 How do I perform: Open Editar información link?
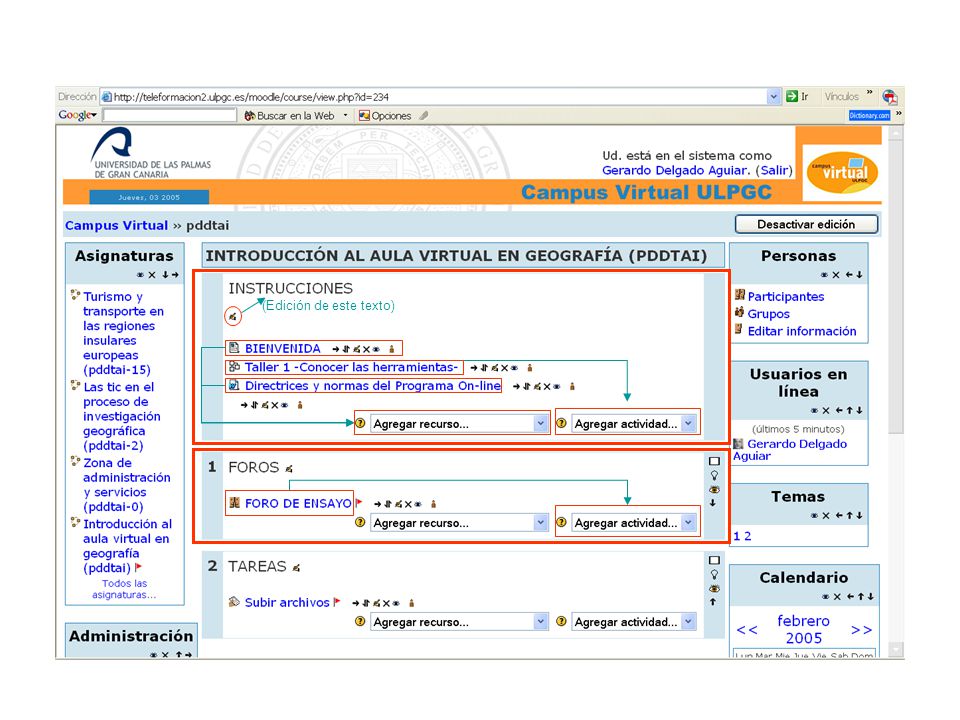tap(802, 331)
